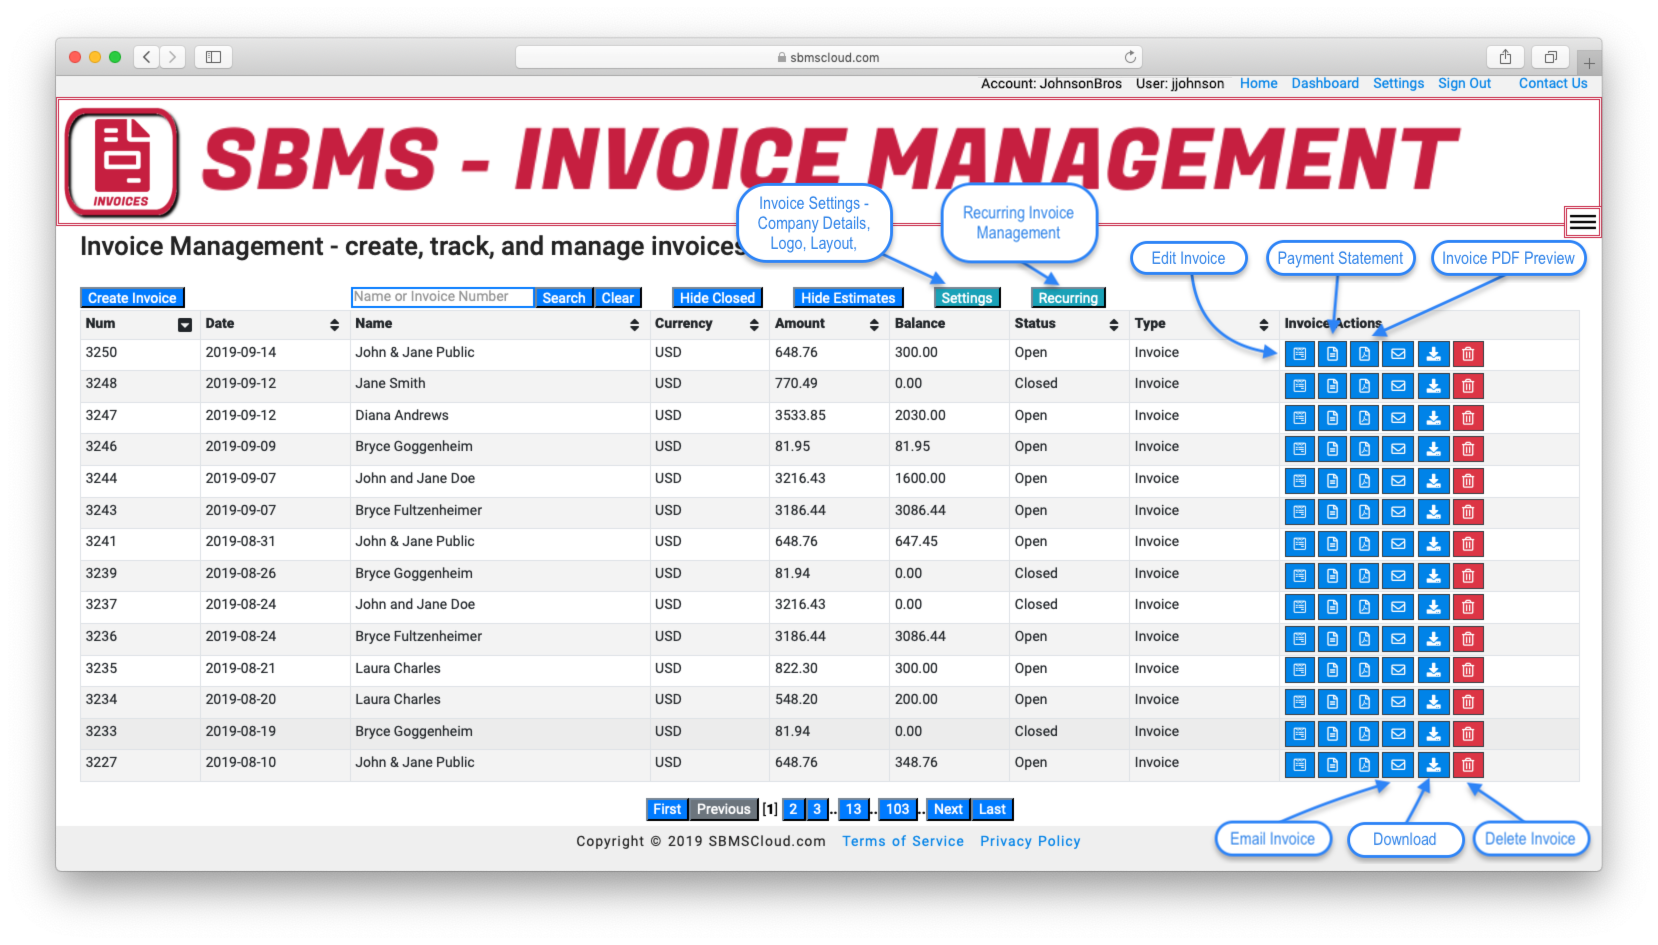Open Terms of Service link

click(x=903, y=842)
